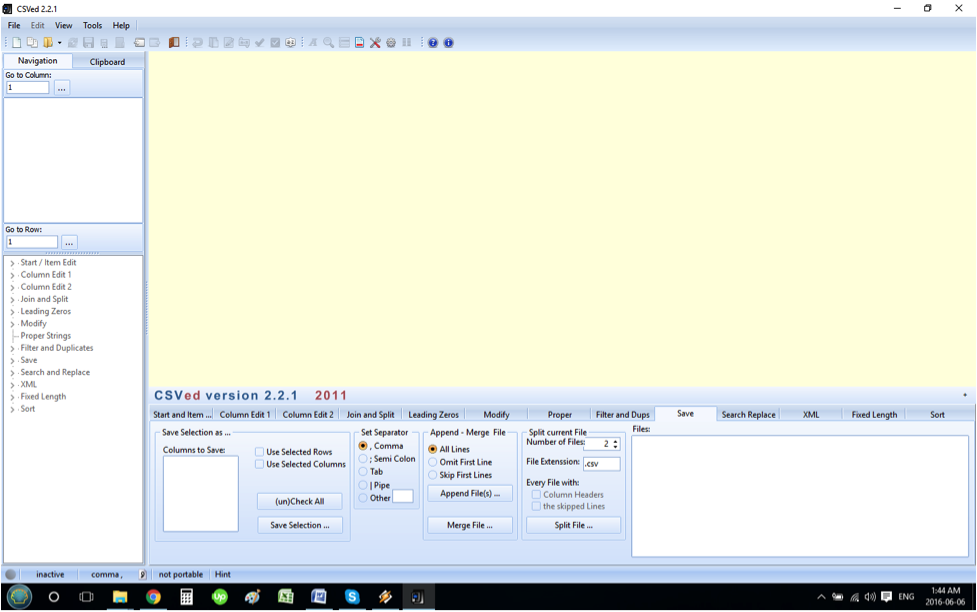Open Word from the taskbar
Image resolution: width=977 pixels, height=612 pixels.
(x=318, y=597)
